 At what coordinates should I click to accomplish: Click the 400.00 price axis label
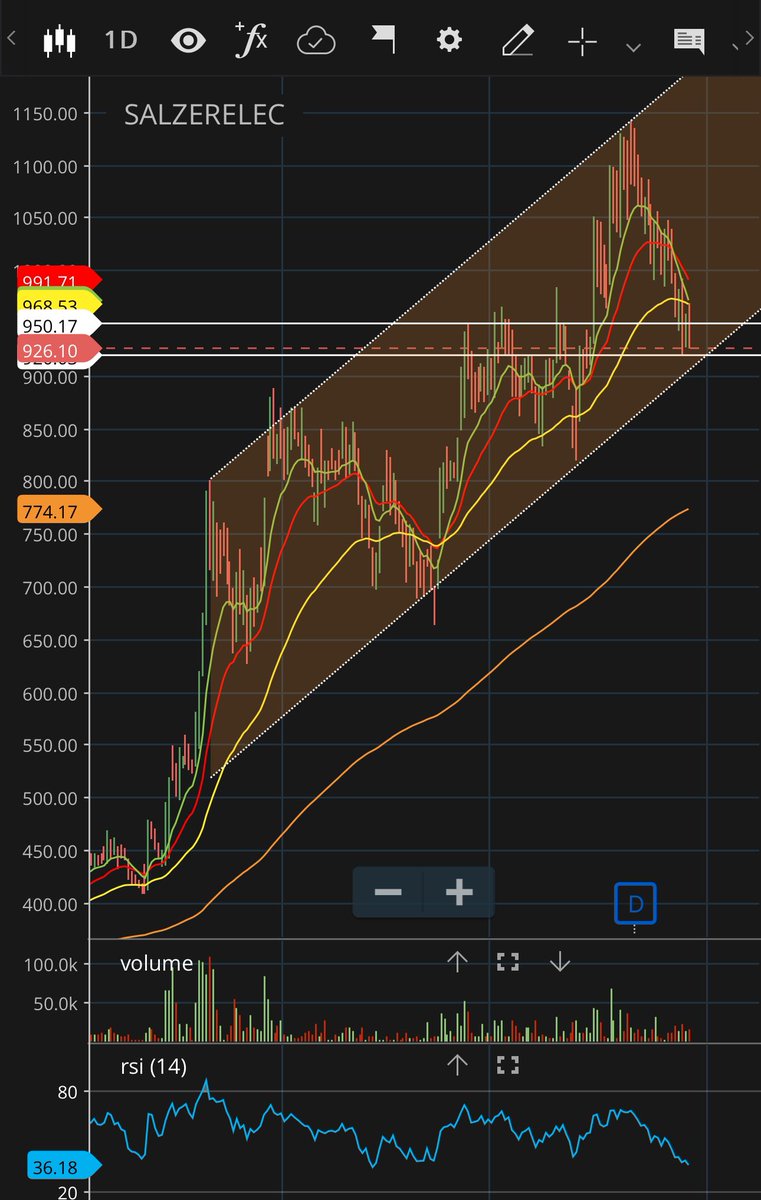coord(50,904)
